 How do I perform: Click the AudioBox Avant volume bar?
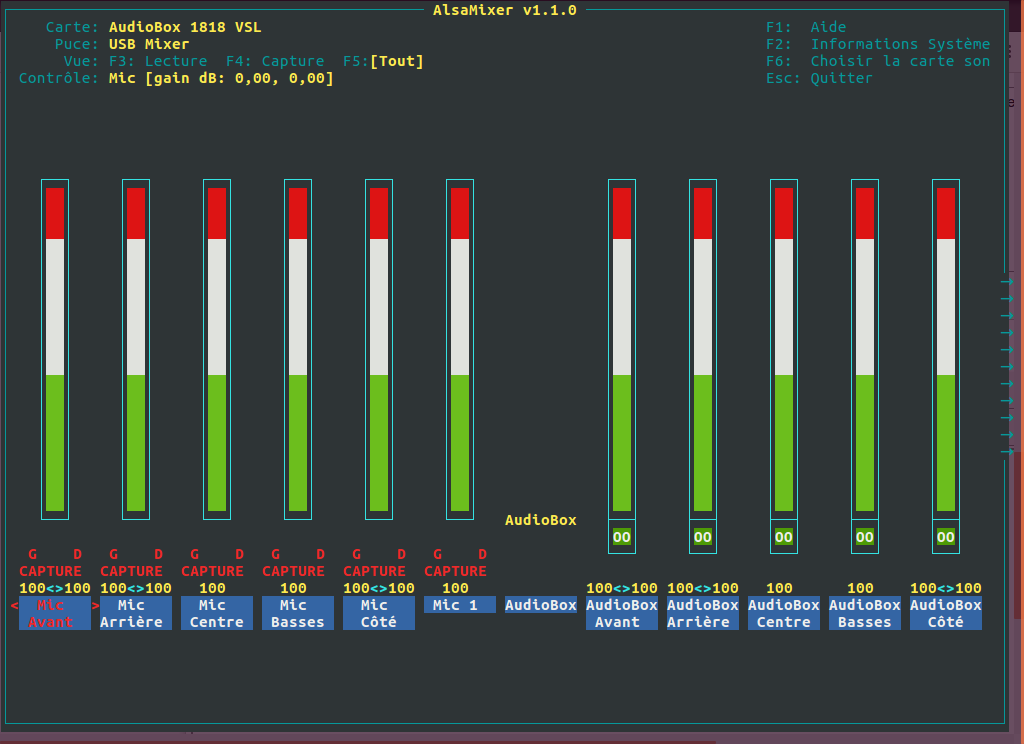click(622, 349)
